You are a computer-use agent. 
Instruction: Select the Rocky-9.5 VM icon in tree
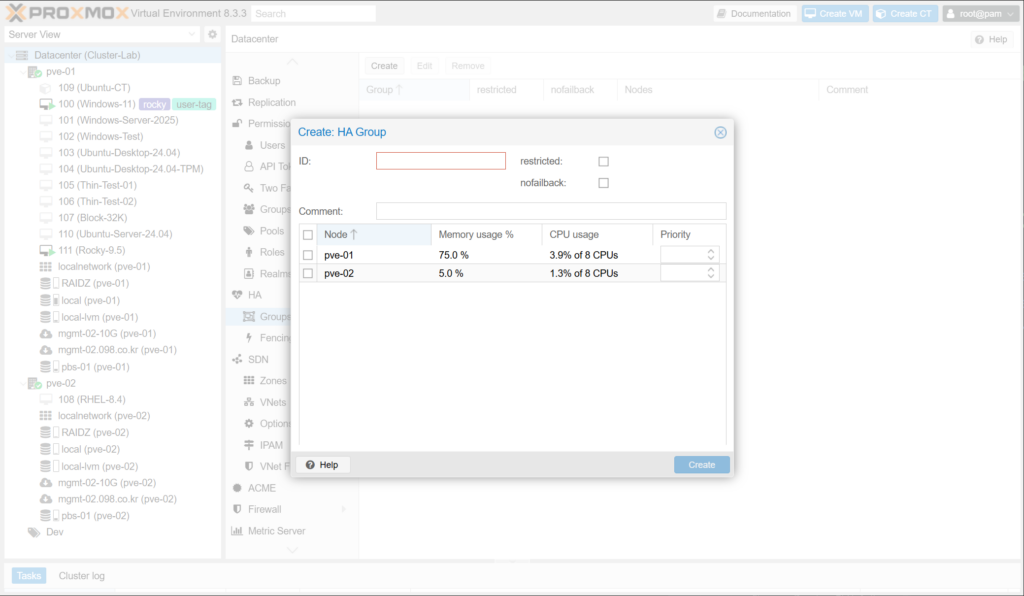(46, 249)
